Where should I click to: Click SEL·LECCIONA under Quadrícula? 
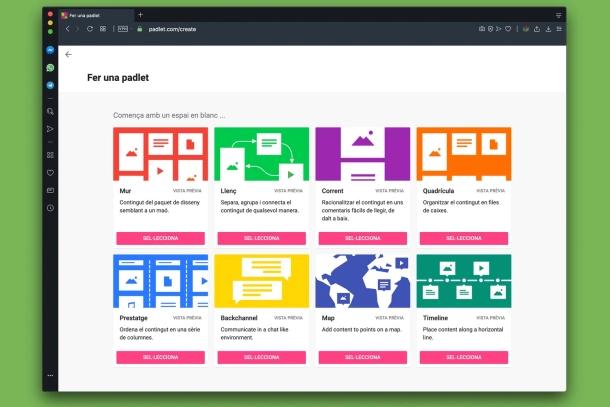click(x=464, y=238)
